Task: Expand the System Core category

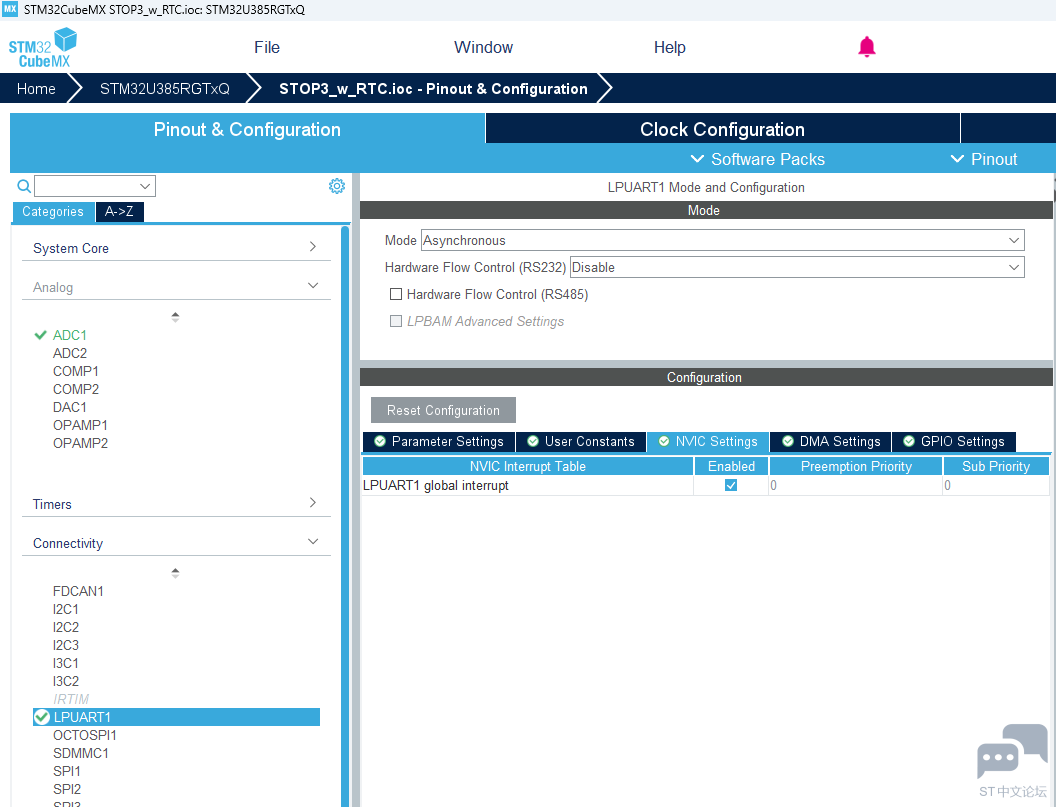Action: [175, 248]
